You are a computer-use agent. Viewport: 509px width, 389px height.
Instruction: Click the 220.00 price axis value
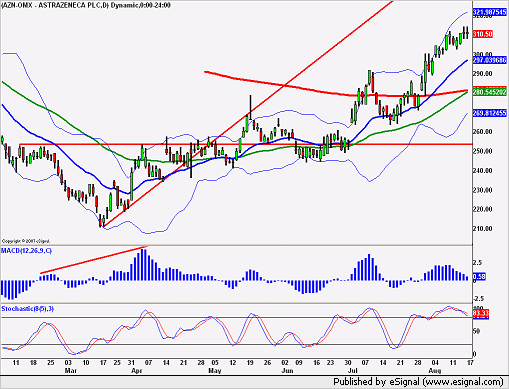coord(483,209)
